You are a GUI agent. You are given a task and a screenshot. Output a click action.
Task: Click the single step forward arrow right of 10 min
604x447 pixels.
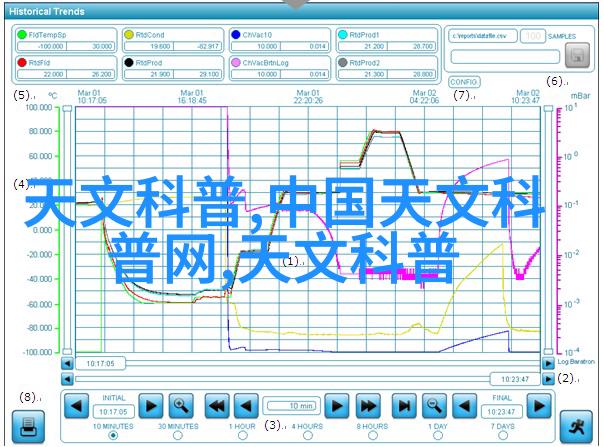tap(337, 405)
